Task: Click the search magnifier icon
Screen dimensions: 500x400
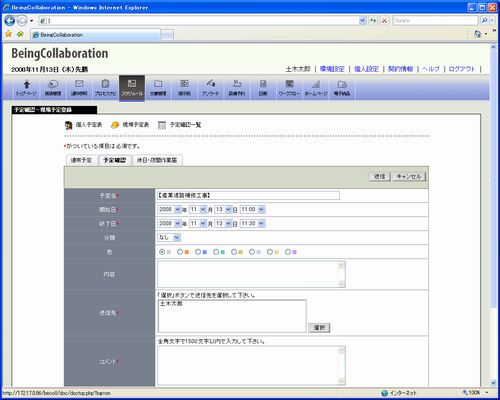Action: [484, 20]
